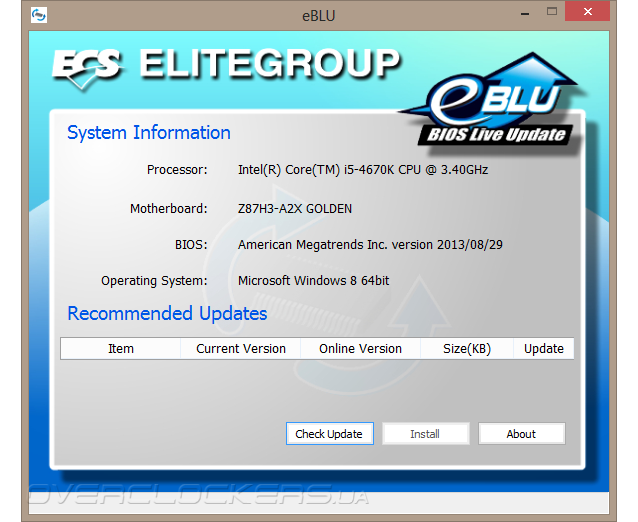Click the Recommended Updates heading
This screenshot has height=522, width=638.
[x=167, y=314]
